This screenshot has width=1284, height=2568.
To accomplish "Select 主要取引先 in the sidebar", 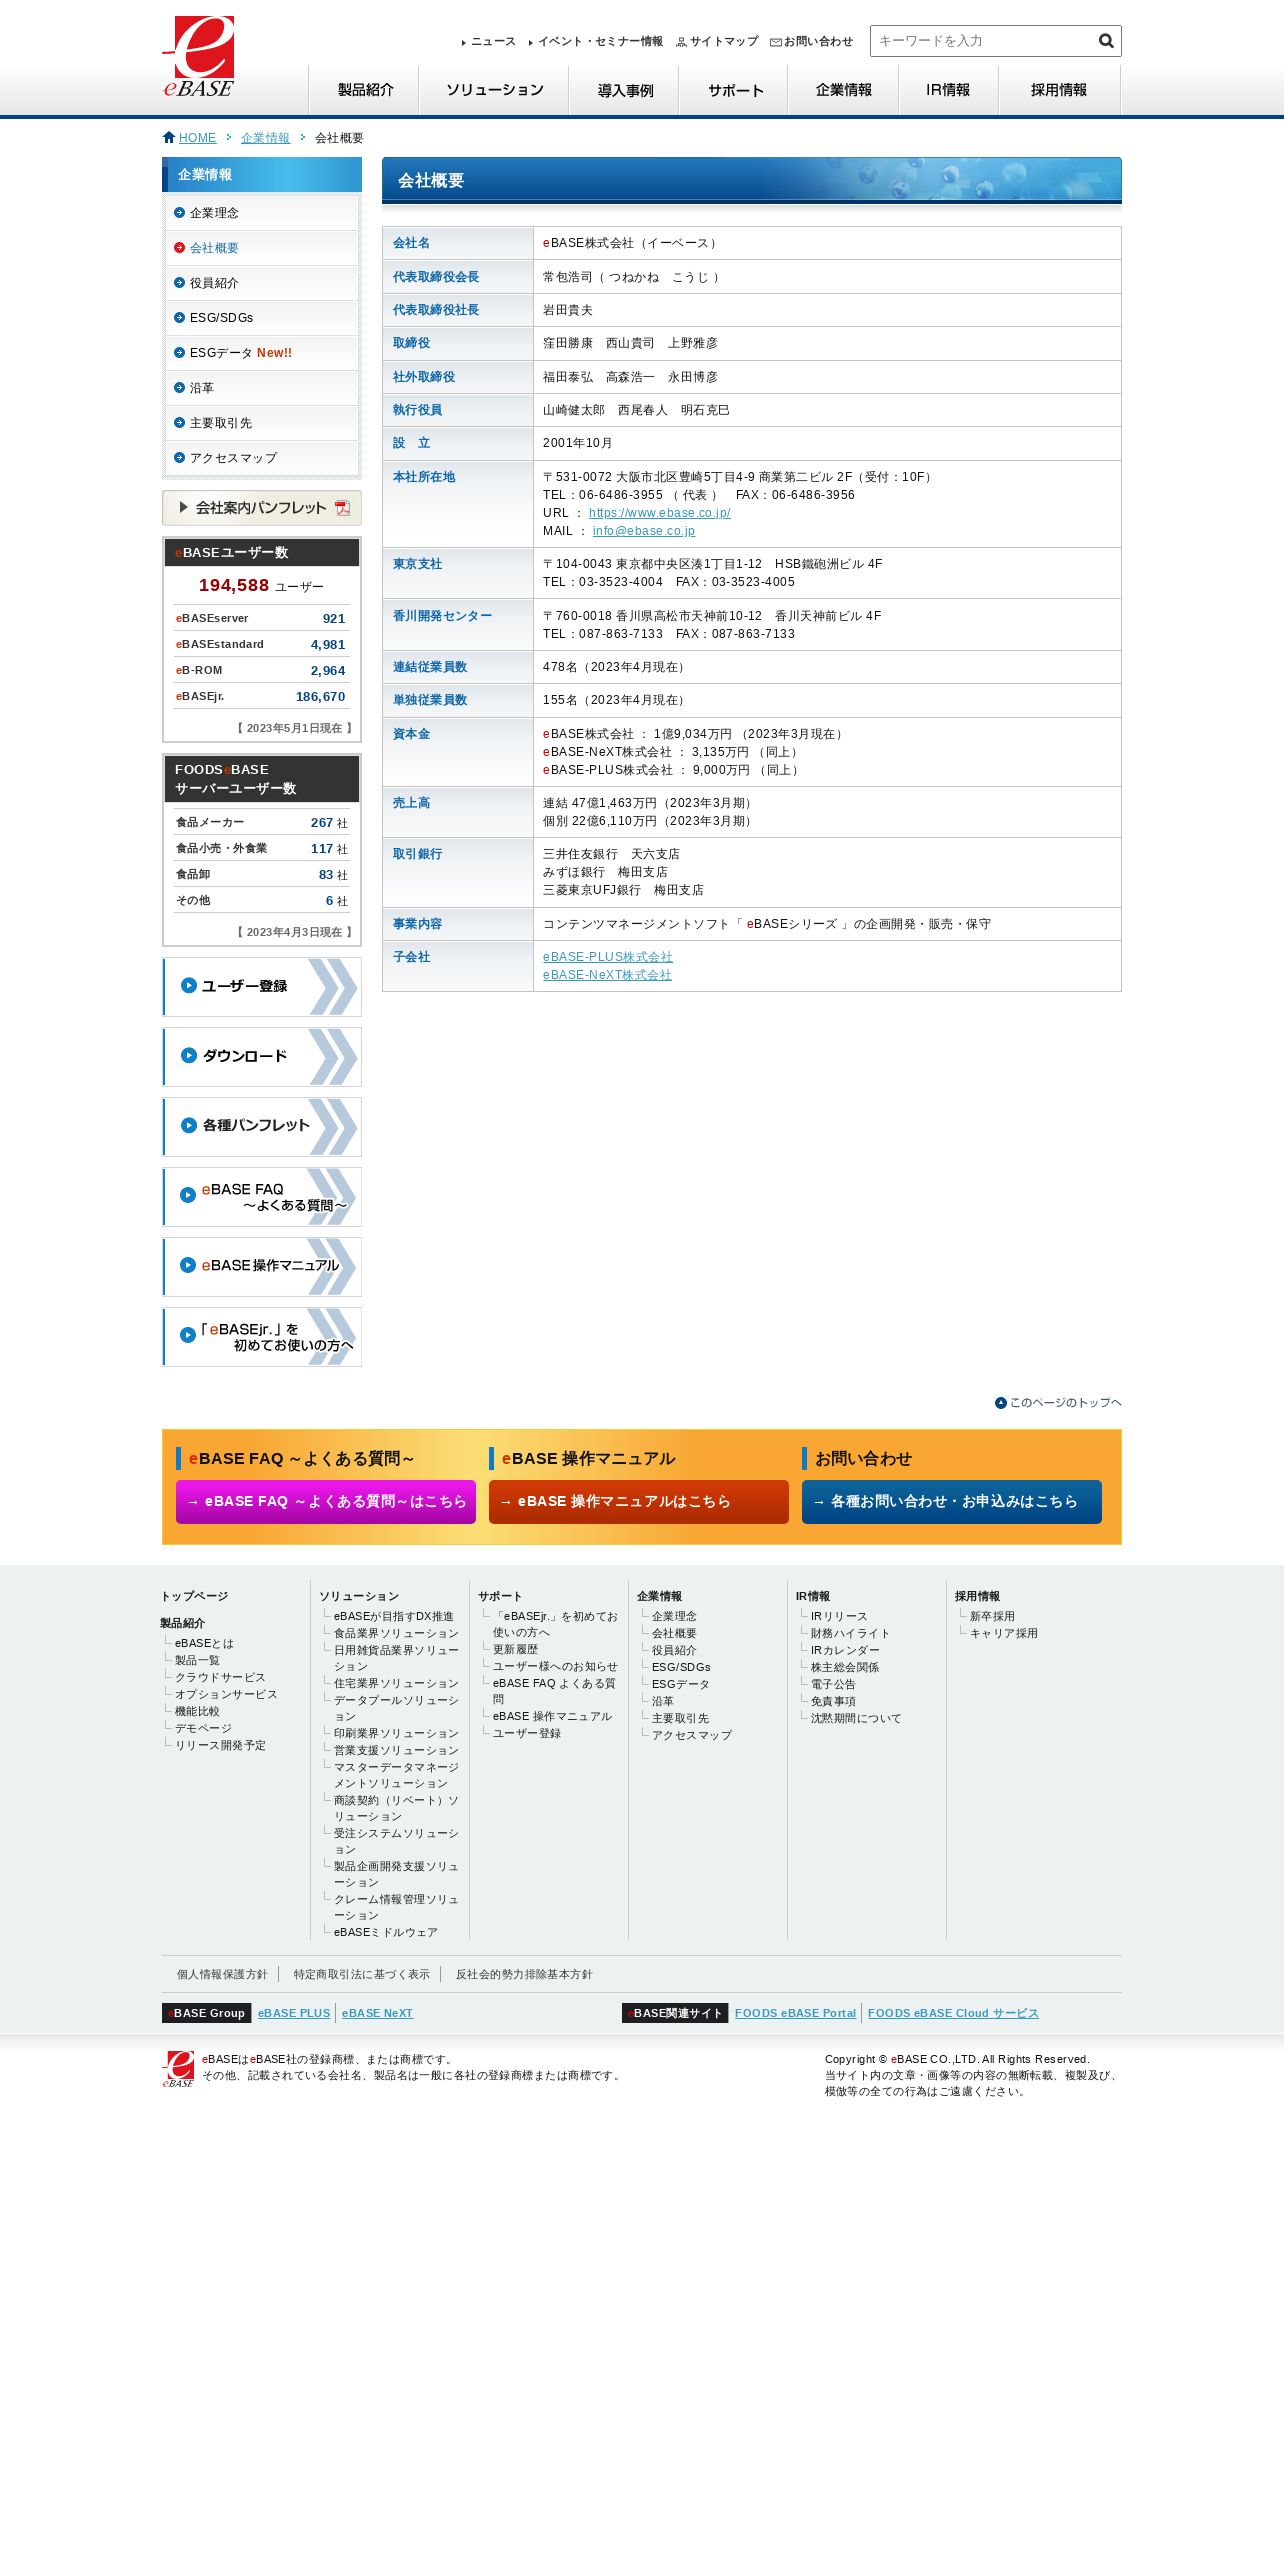I will (x=262, y=423).
